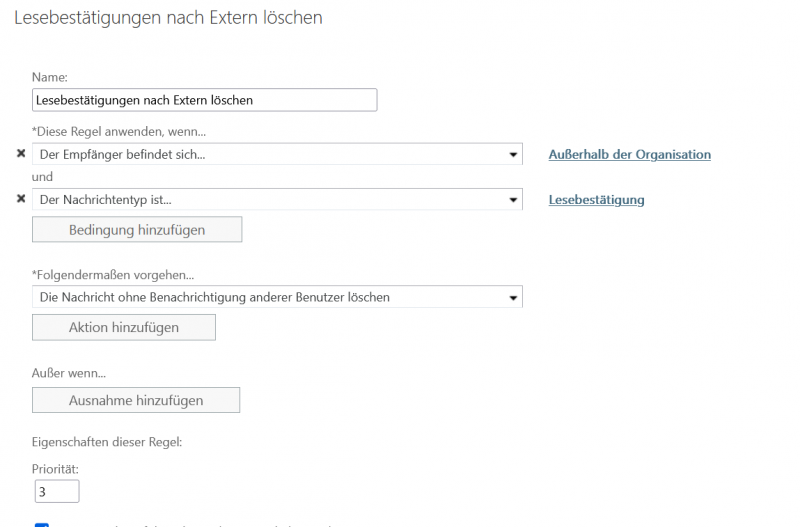Delete the message type condition with X
Viewport: 800px width, 527px height.
click(x=21, y=199)
